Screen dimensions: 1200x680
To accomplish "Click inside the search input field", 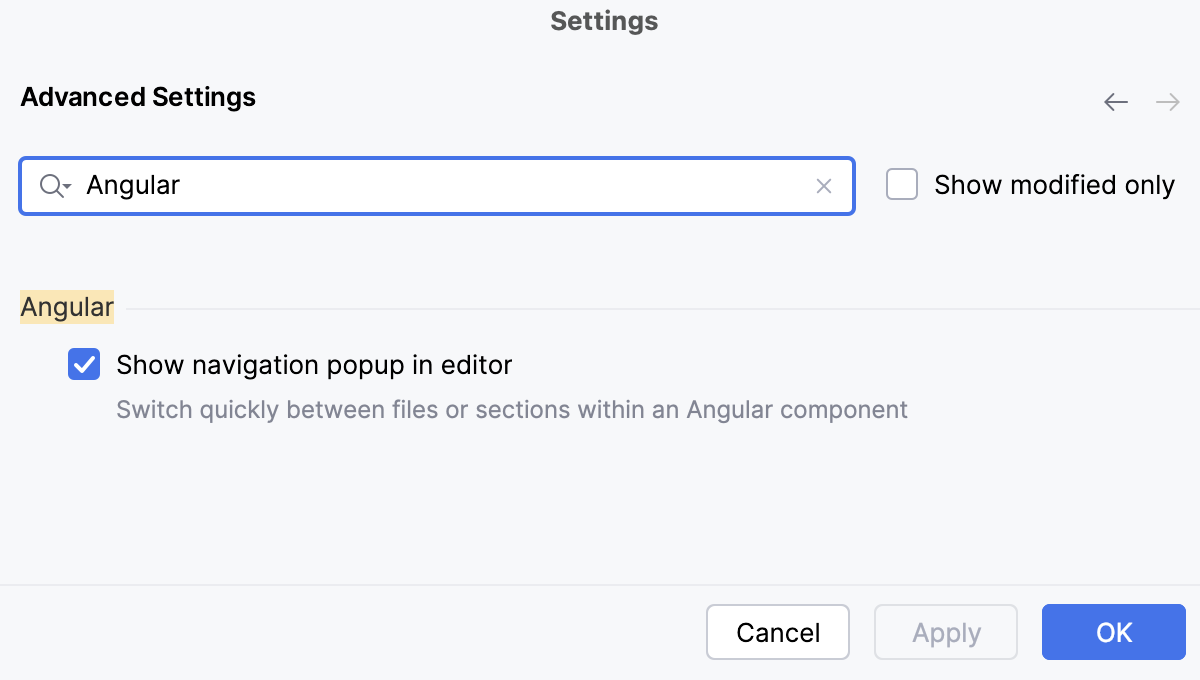I will click(400, 186).
